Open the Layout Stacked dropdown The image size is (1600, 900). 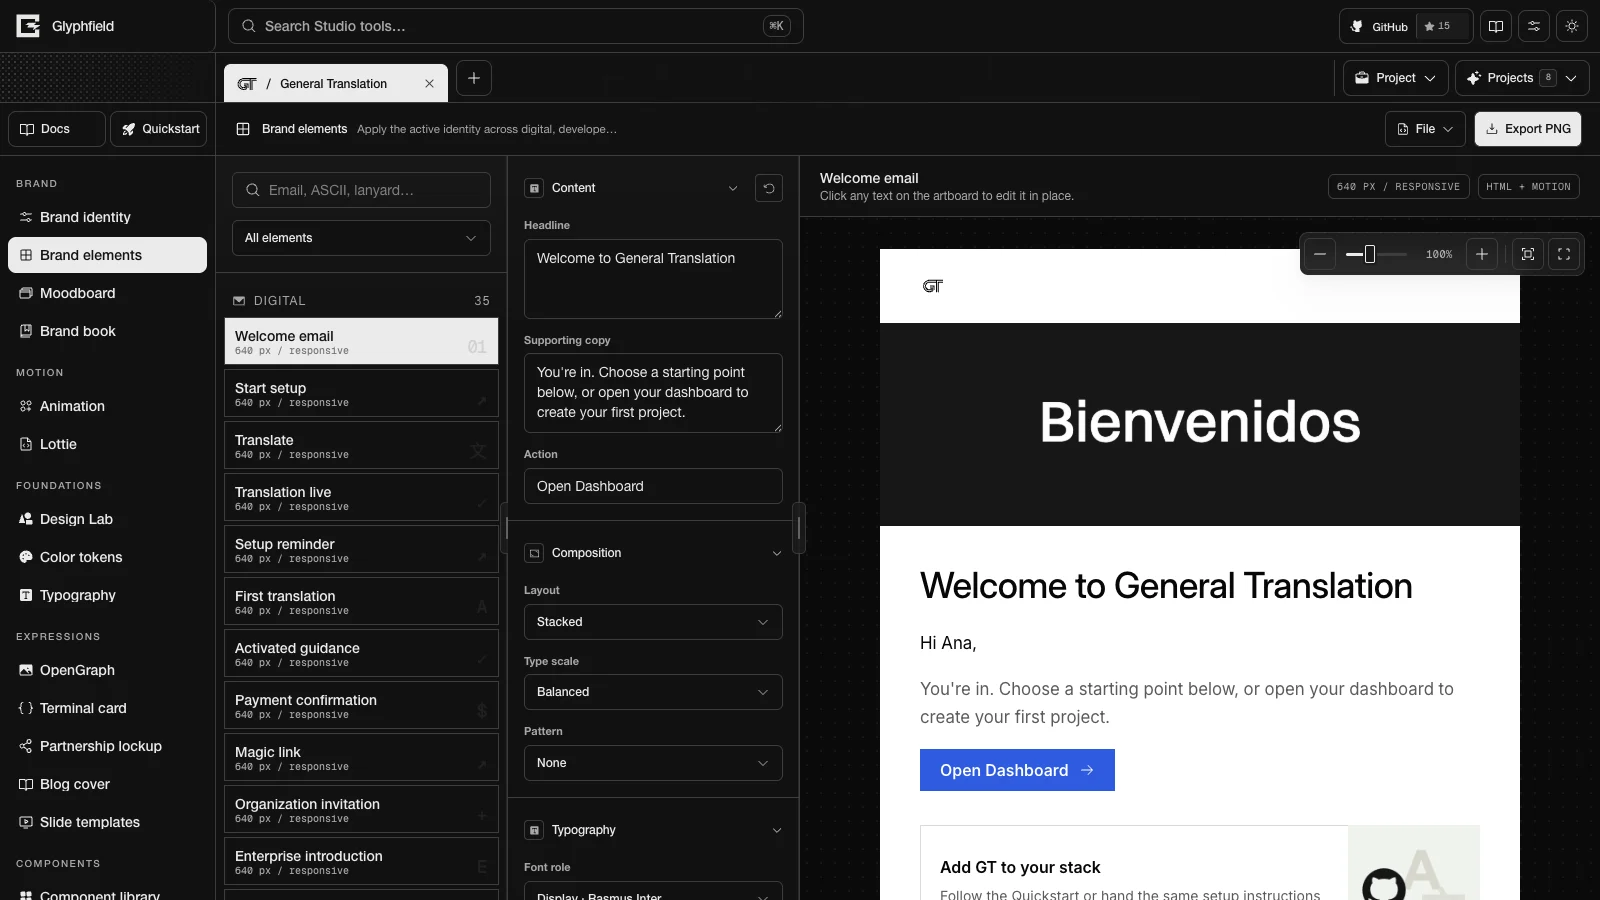(x=653, y=622)
